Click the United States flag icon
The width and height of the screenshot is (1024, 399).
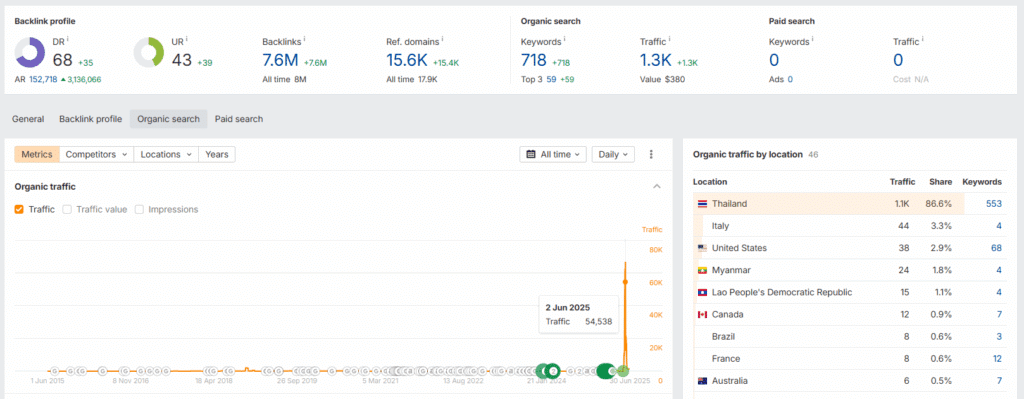pyautogui.click(x=702, y=248)
